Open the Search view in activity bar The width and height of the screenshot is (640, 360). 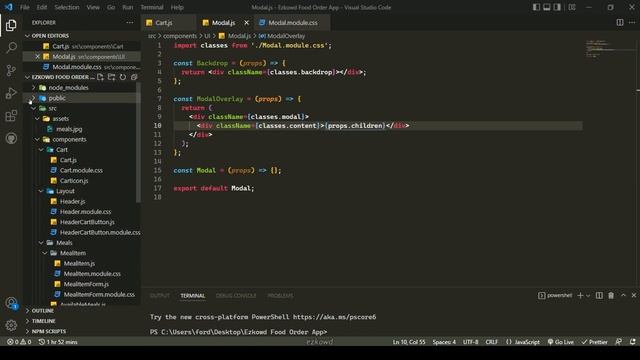click(11, 48)
